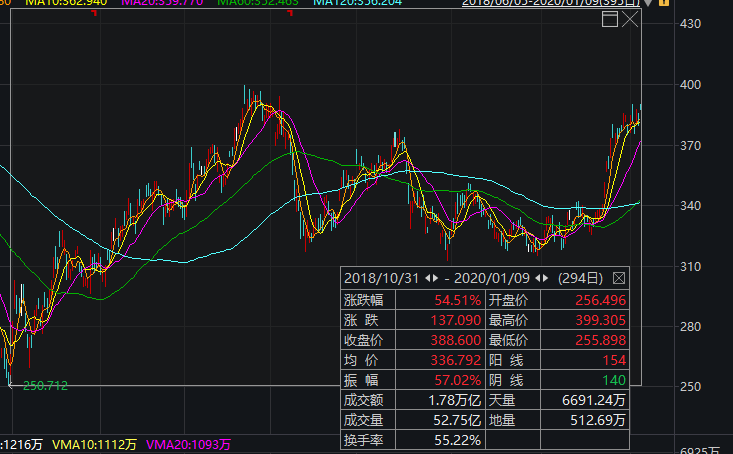Image resolution: width=733 pixels, height=454 pixels.
Task: Step the 2020/01/09 end date backward
Action: (x=538, y=278)
